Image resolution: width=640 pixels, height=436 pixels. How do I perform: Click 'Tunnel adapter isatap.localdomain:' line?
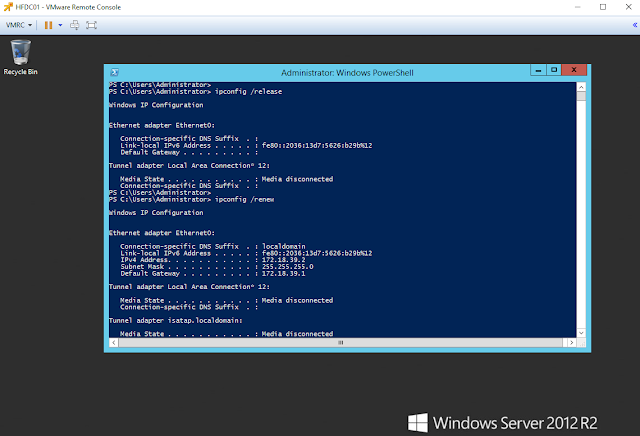pos(176,320)
